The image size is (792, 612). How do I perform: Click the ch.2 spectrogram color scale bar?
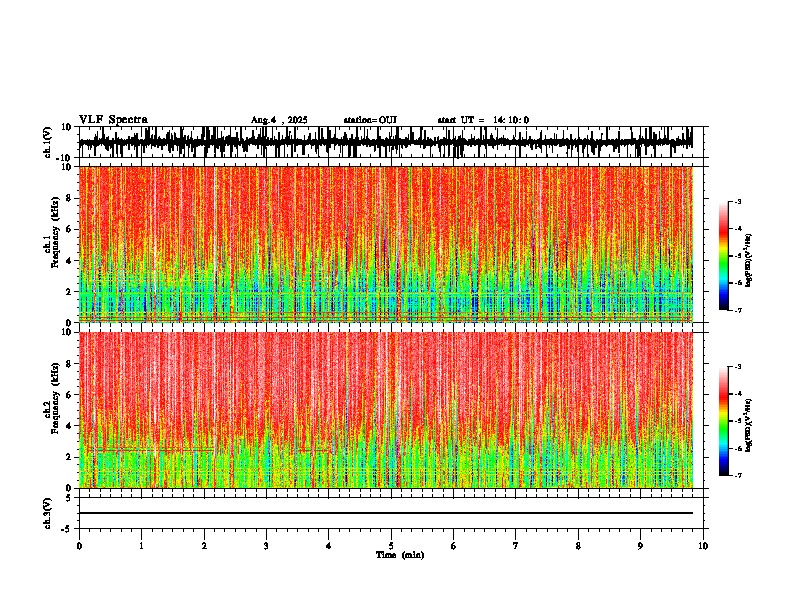723,421
